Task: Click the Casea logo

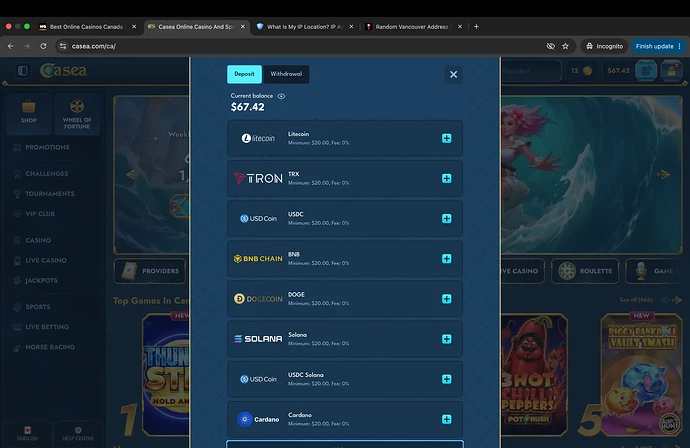Action: click(x=63, y=70)
